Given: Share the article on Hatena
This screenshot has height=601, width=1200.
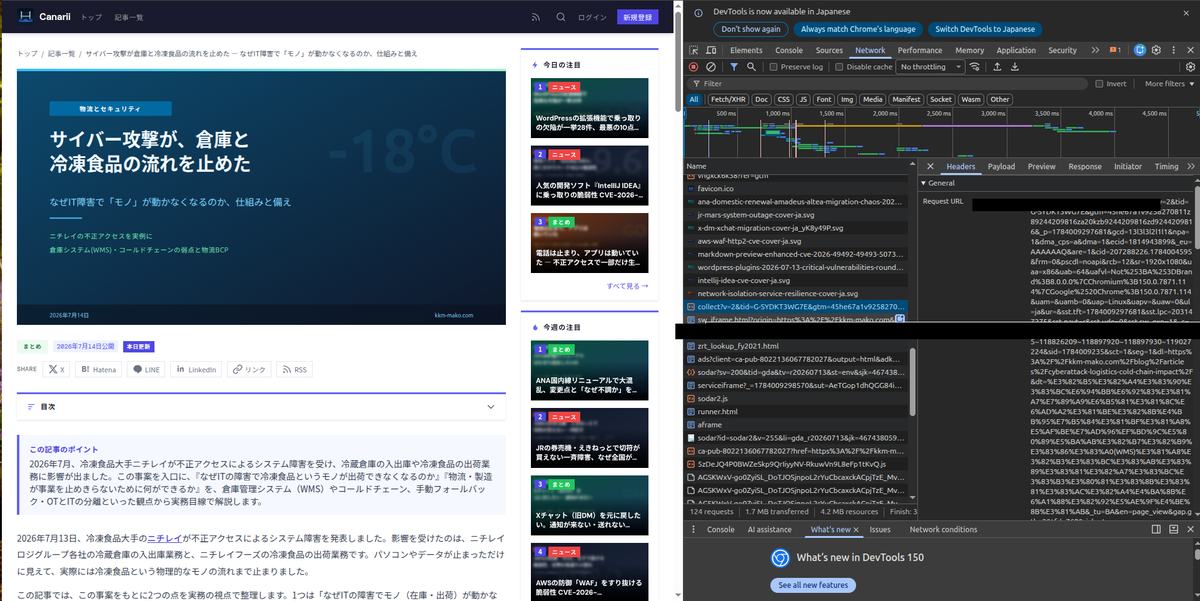Looking at the screenshot, I should [x=97, y=369].
